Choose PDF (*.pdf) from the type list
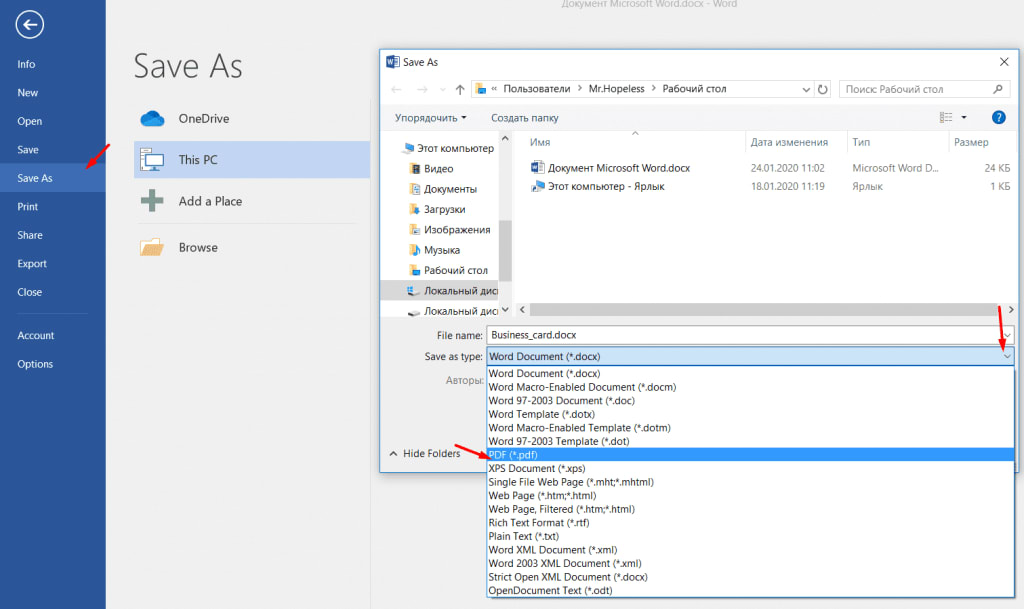The width and height of the screenshot is (1024, 609). [x=750, y=455]
